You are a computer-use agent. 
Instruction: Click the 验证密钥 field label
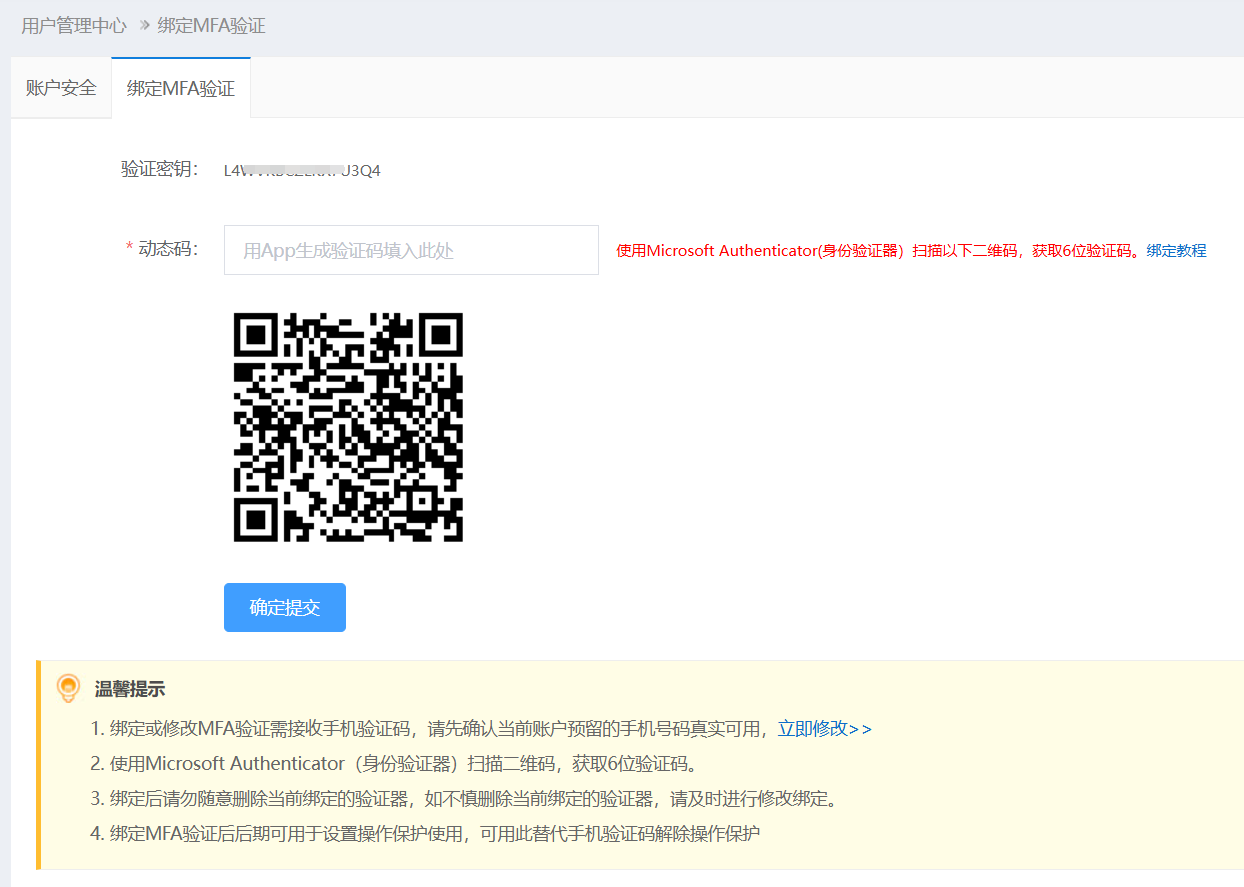(x=160, y=169)
